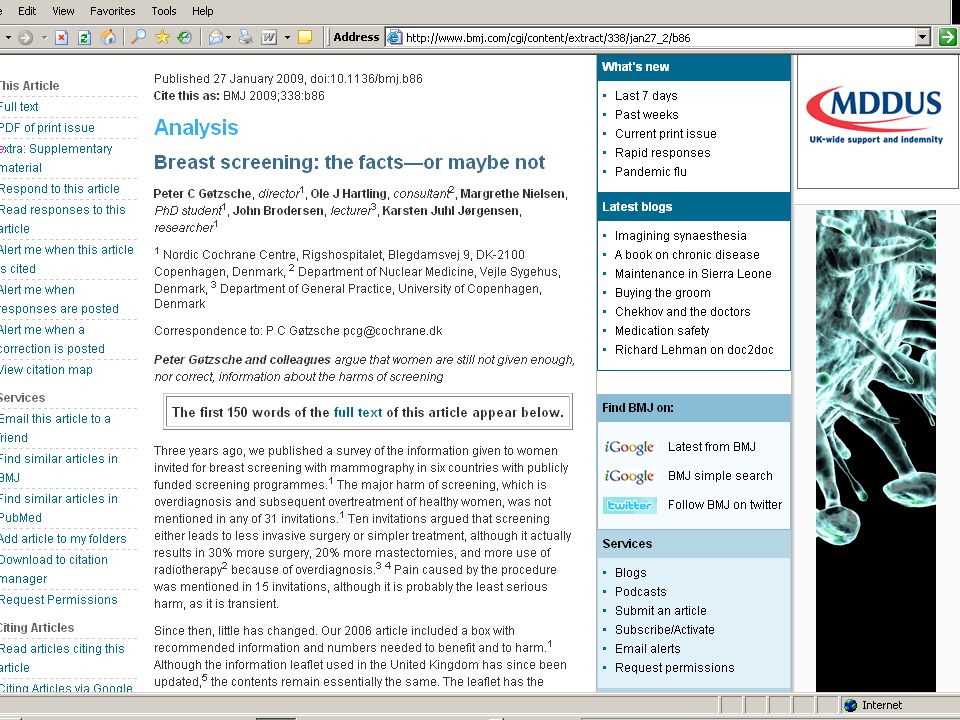This screenshot has width=960, height=720.
Task: Click the MDDUS advertisement banner
Action: pos(877,122)
